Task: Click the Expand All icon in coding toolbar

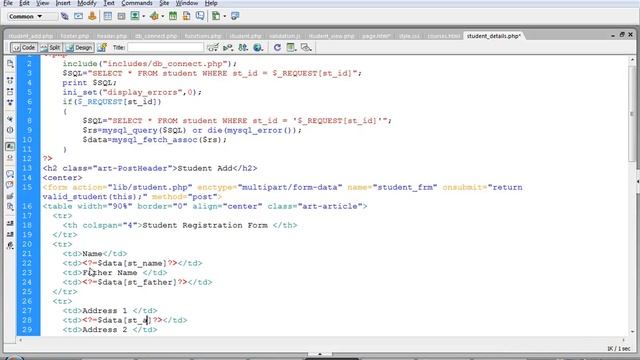Action: 10,102
